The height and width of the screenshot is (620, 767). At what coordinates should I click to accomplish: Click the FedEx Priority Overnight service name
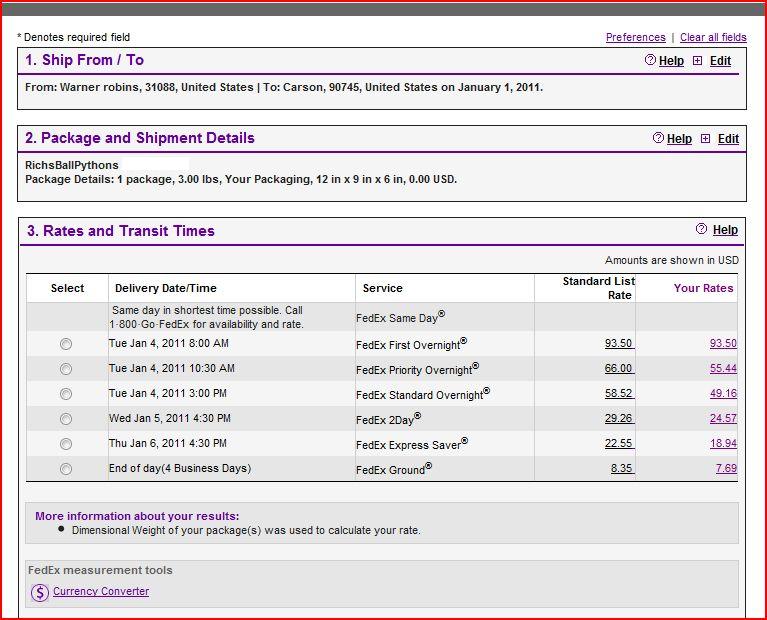[x=417, y=368]
